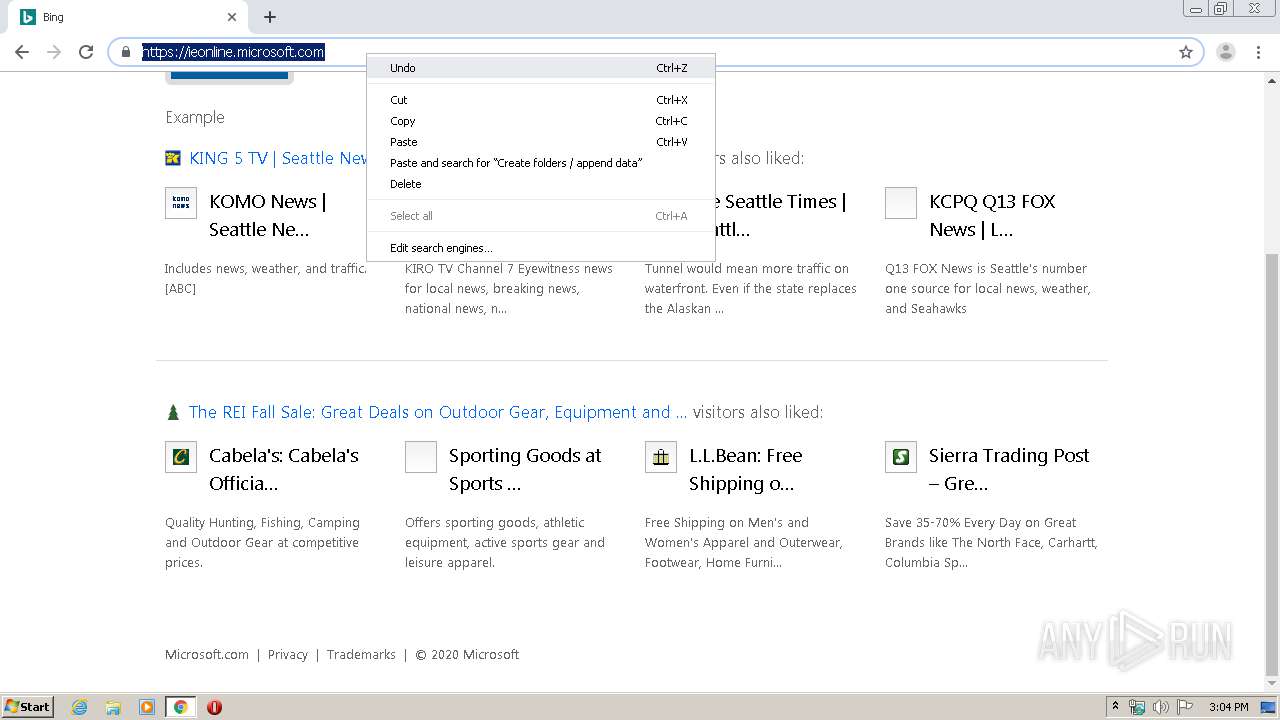The height and width of the screenshot is (720, 1280).
Task: Select Paste and search for "Create folders / append data"
Action: pyautogui.click(x=541, y=163)
